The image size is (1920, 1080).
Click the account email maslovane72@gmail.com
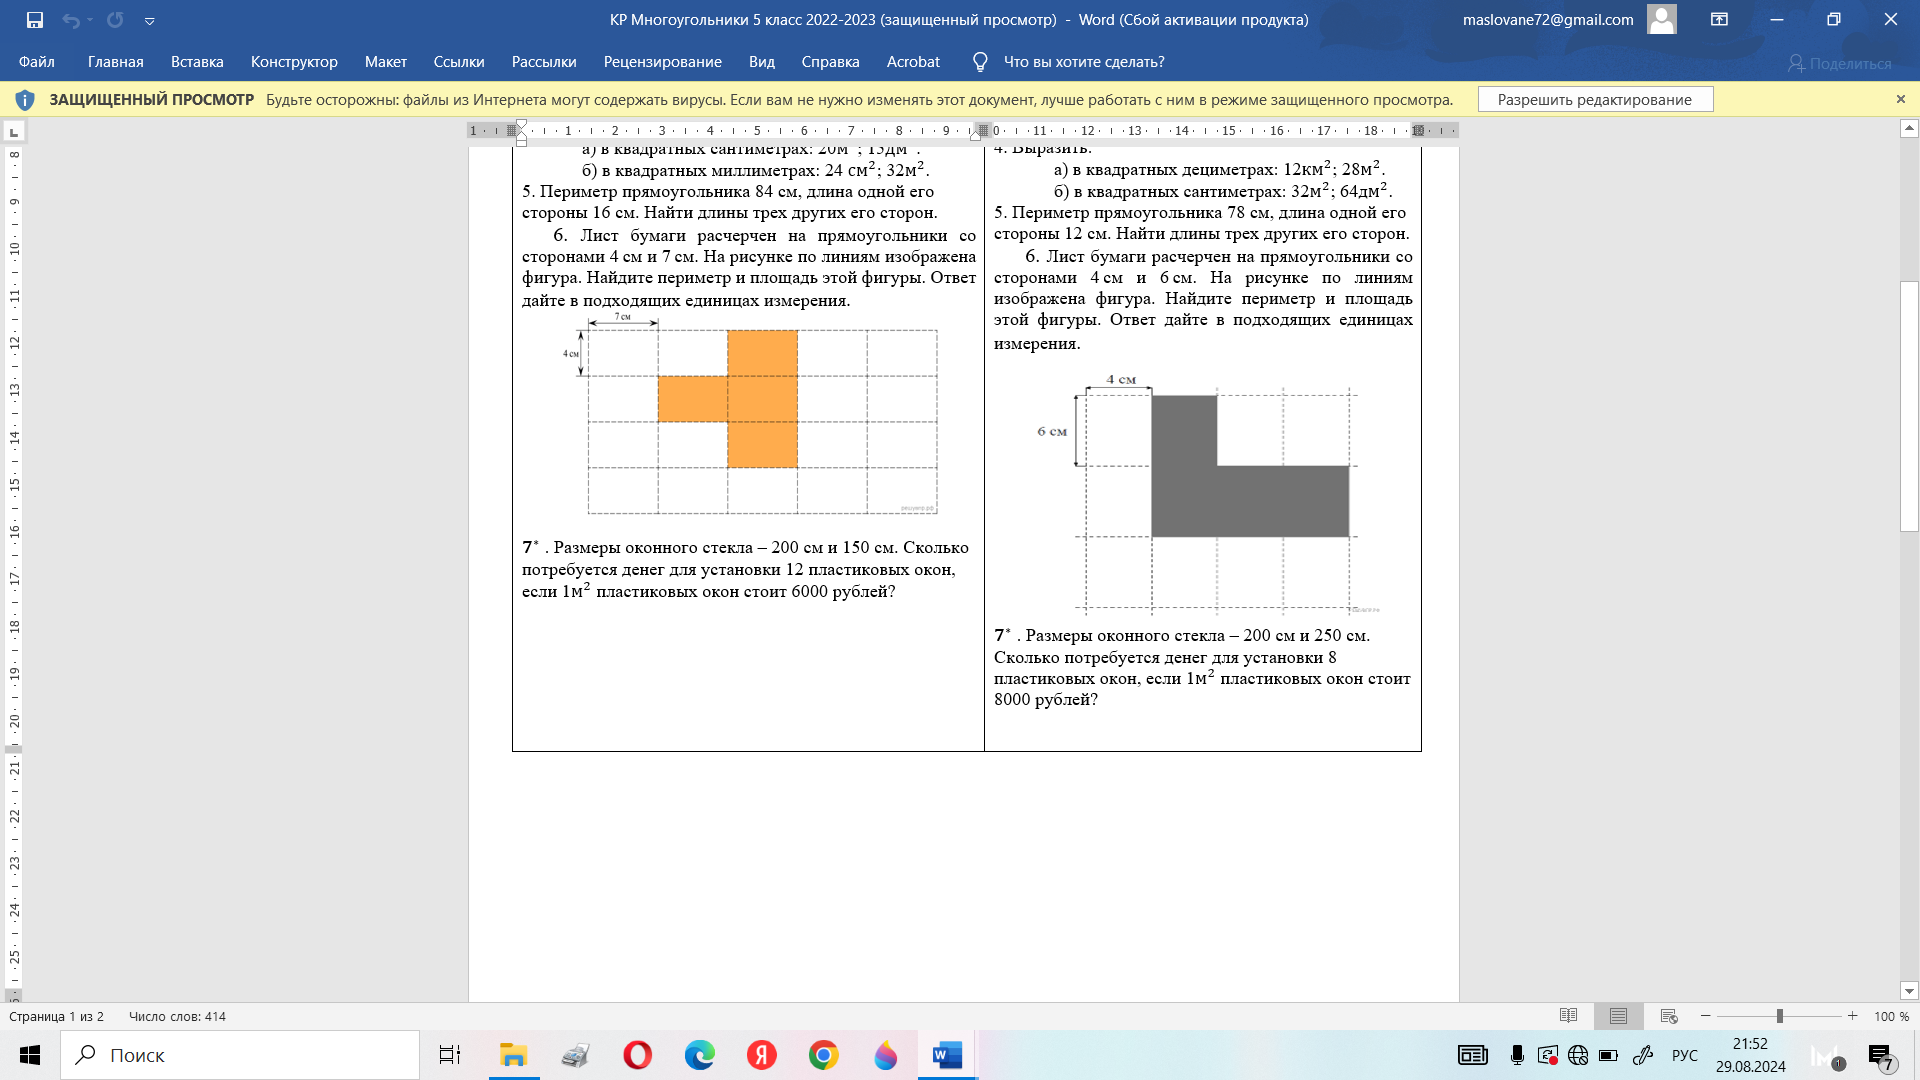[1547, 19]
